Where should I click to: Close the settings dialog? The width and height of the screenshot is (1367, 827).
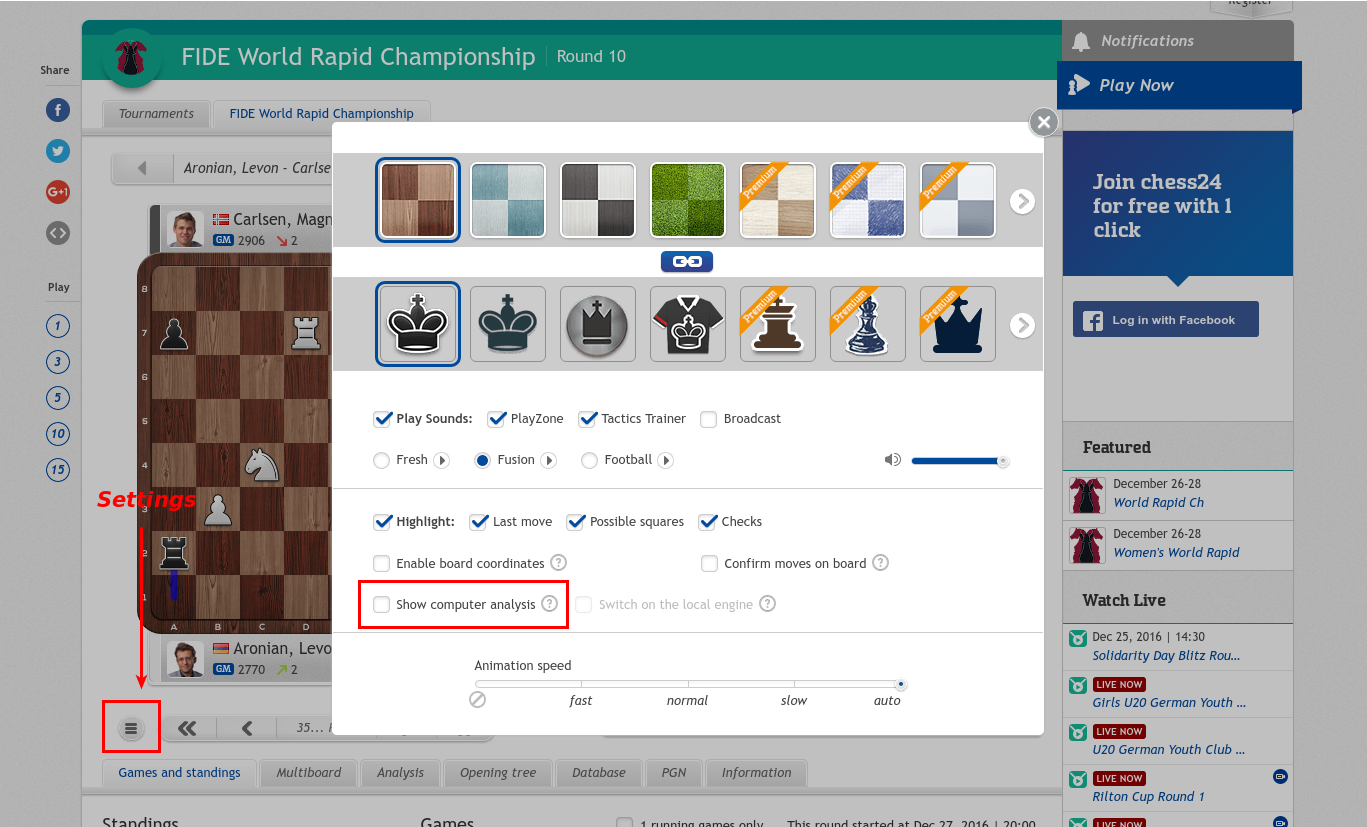pyautogui.click(x=1043, y=122)
